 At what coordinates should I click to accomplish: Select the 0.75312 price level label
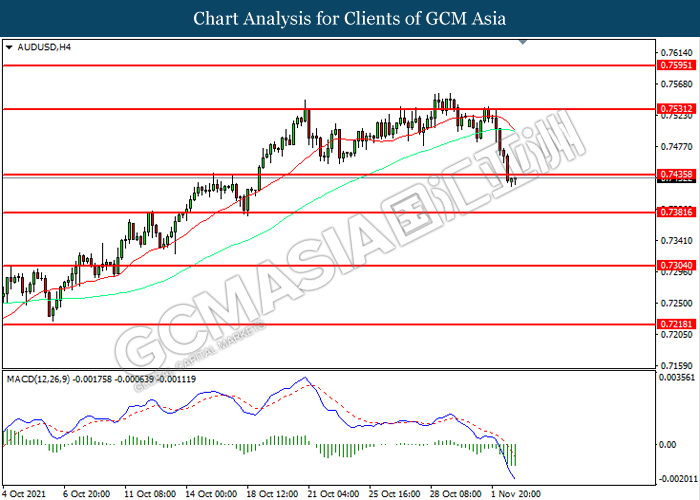677,108
